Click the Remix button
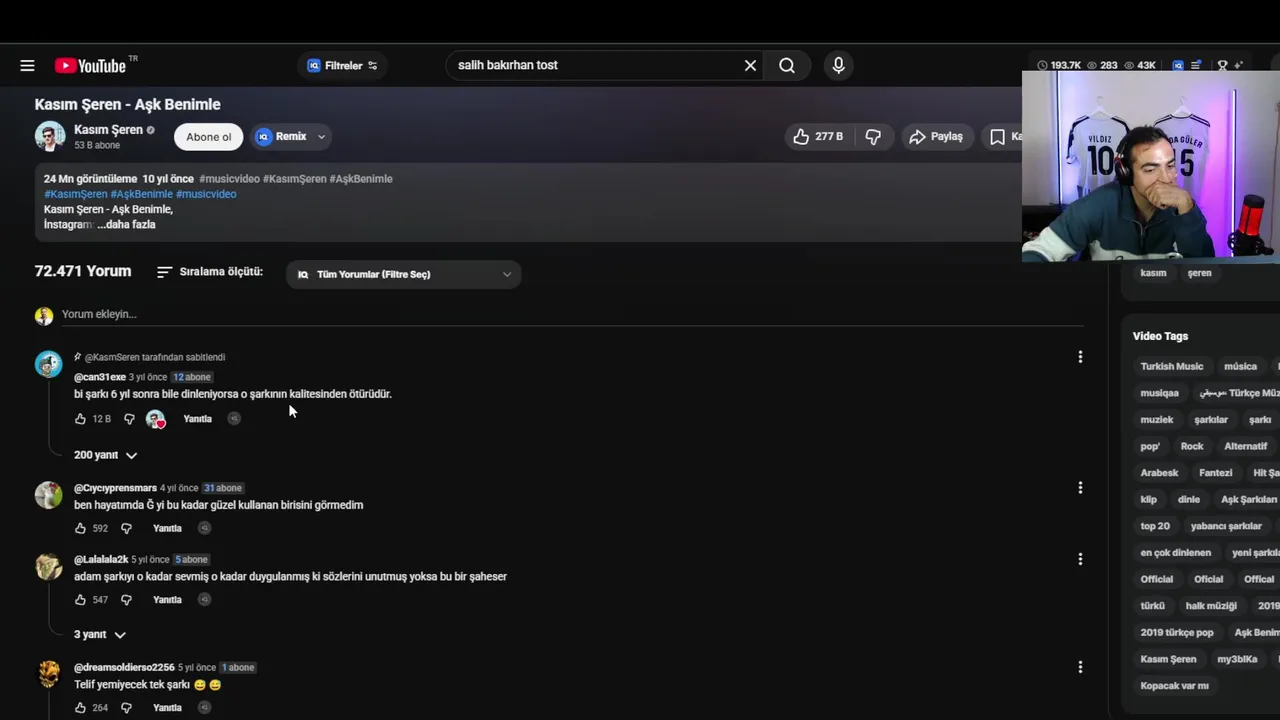The width and height of the screenshot is (1280, 720). point(281,137)
